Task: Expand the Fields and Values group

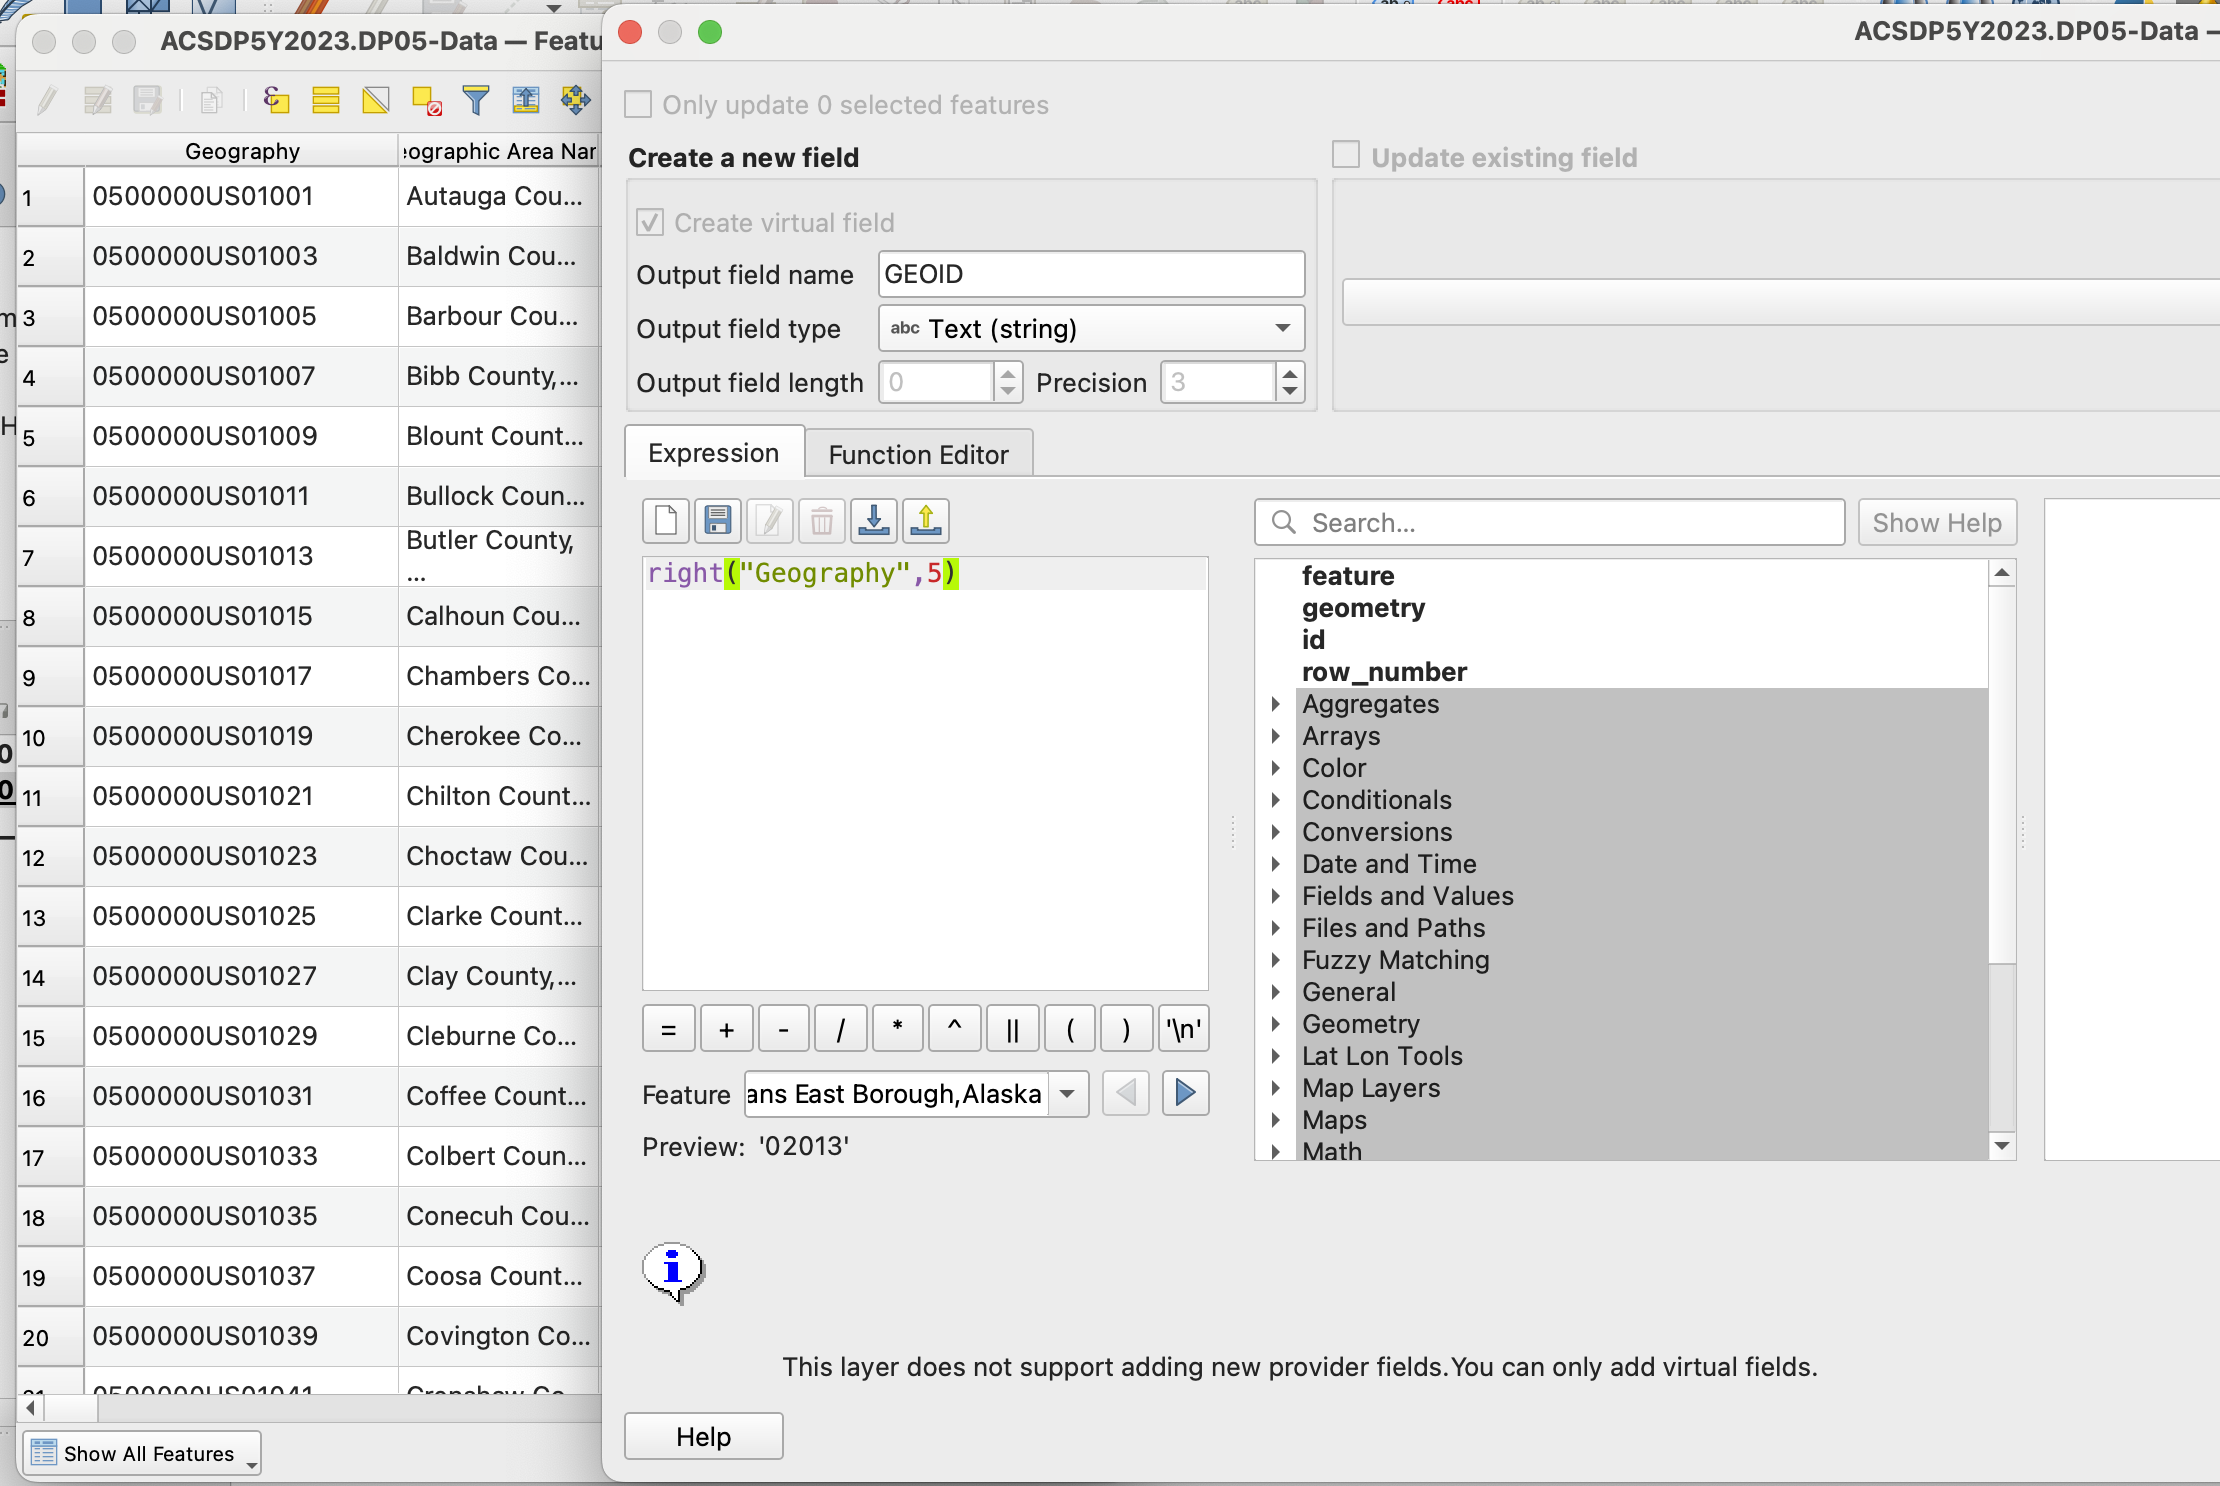Action: pos(1276,896)
